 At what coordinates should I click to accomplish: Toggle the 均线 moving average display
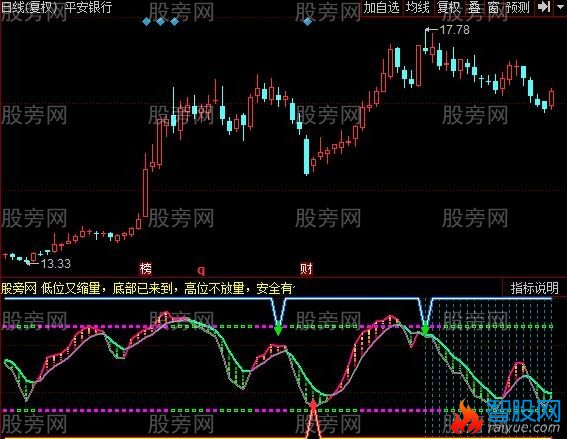(417, 7)
